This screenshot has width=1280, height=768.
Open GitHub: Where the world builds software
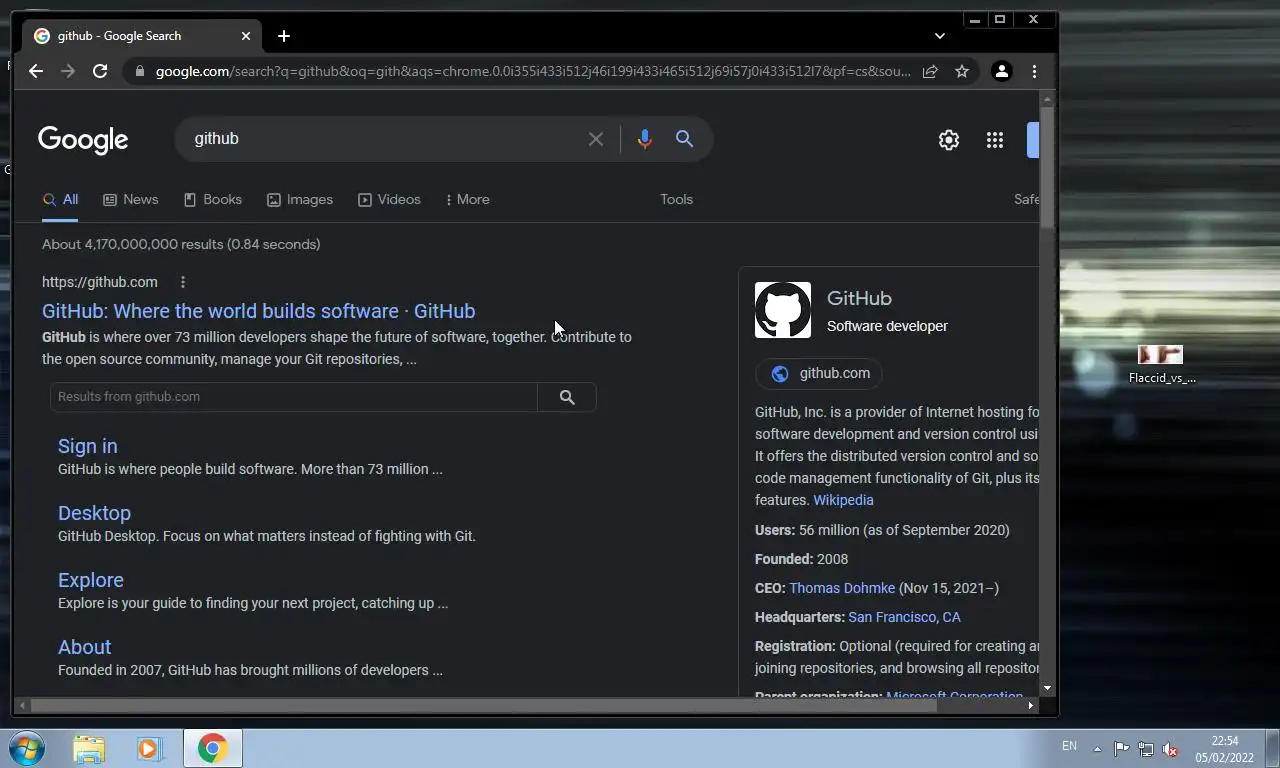(x=258, y=311)
